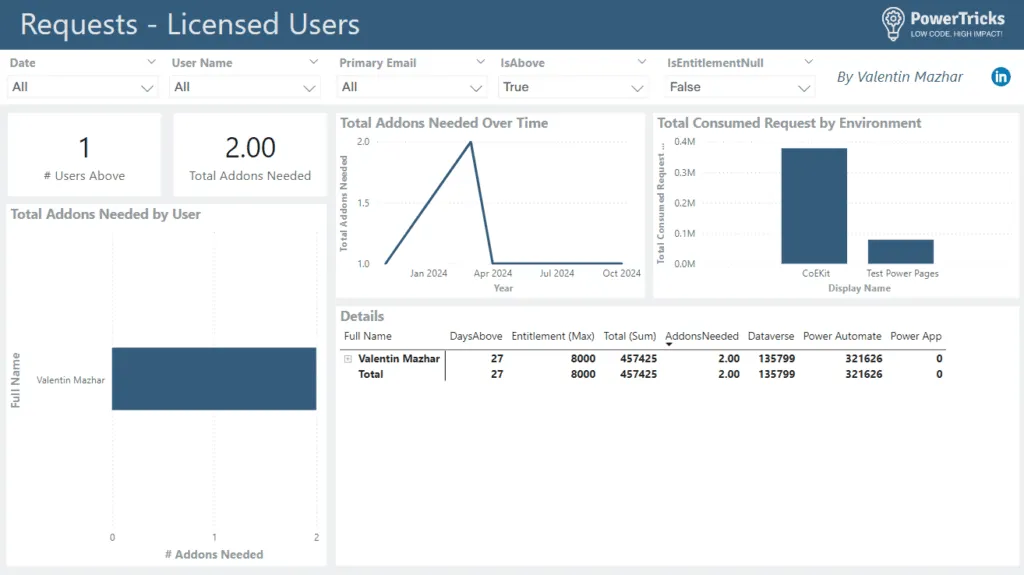Click 'By Valentin Mazhar' author text
The height and width of the screenshot is (575, 1024).
click(900, 77)
